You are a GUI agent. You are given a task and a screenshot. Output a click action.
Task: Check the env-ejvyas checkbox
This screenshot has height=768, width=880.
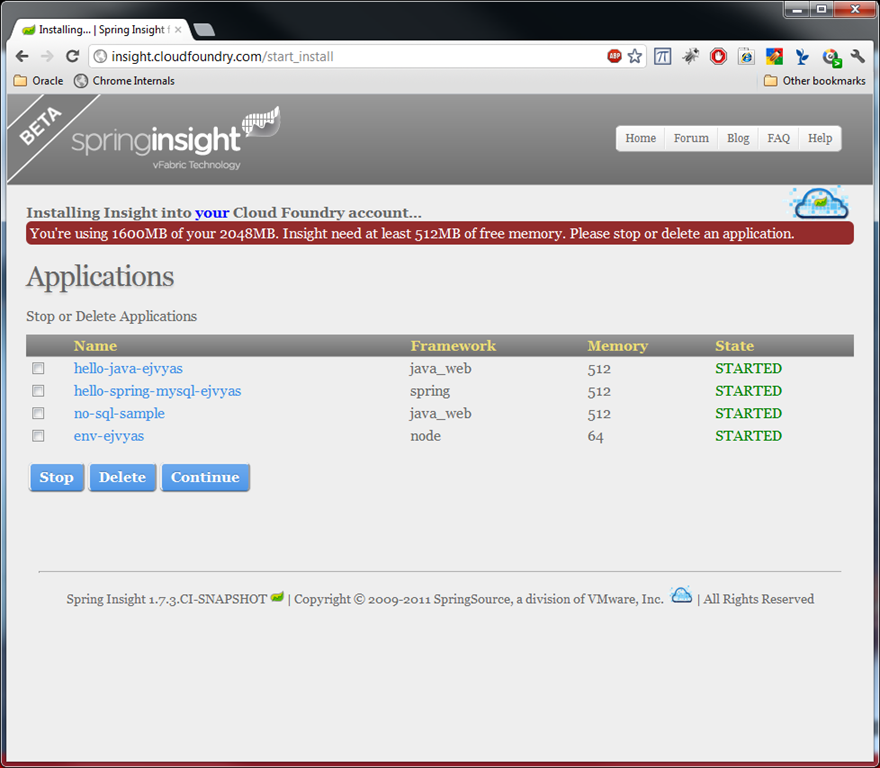click(x=38, y=436)
